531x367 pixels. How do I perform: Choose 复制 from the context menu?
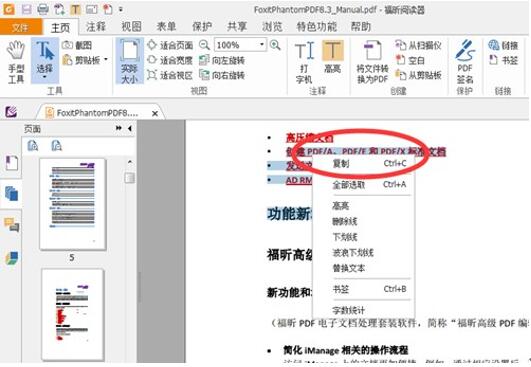point(363,163)
